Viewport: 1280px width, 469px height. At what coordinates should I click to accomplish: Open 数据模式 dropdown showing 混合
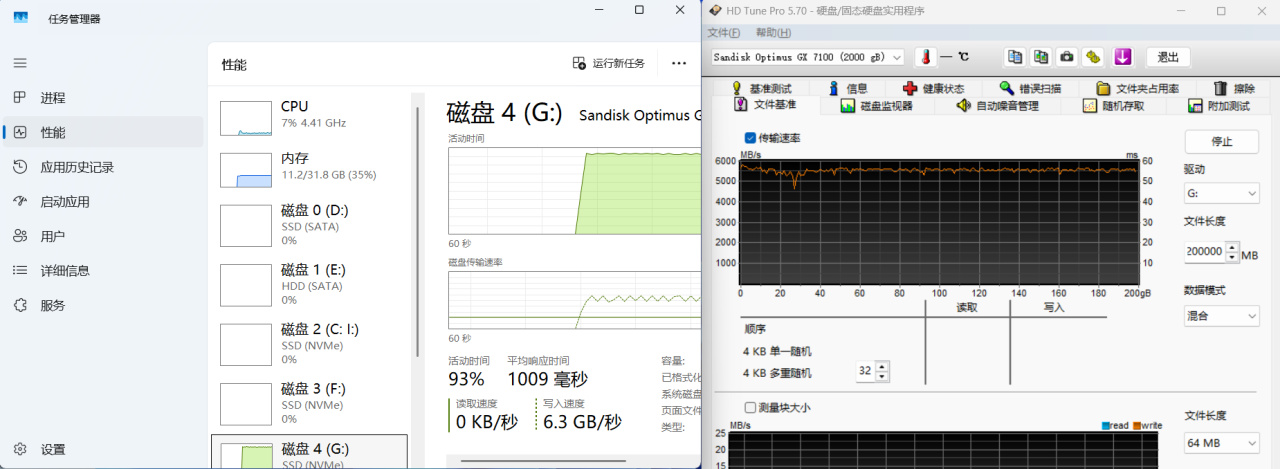1221,316
